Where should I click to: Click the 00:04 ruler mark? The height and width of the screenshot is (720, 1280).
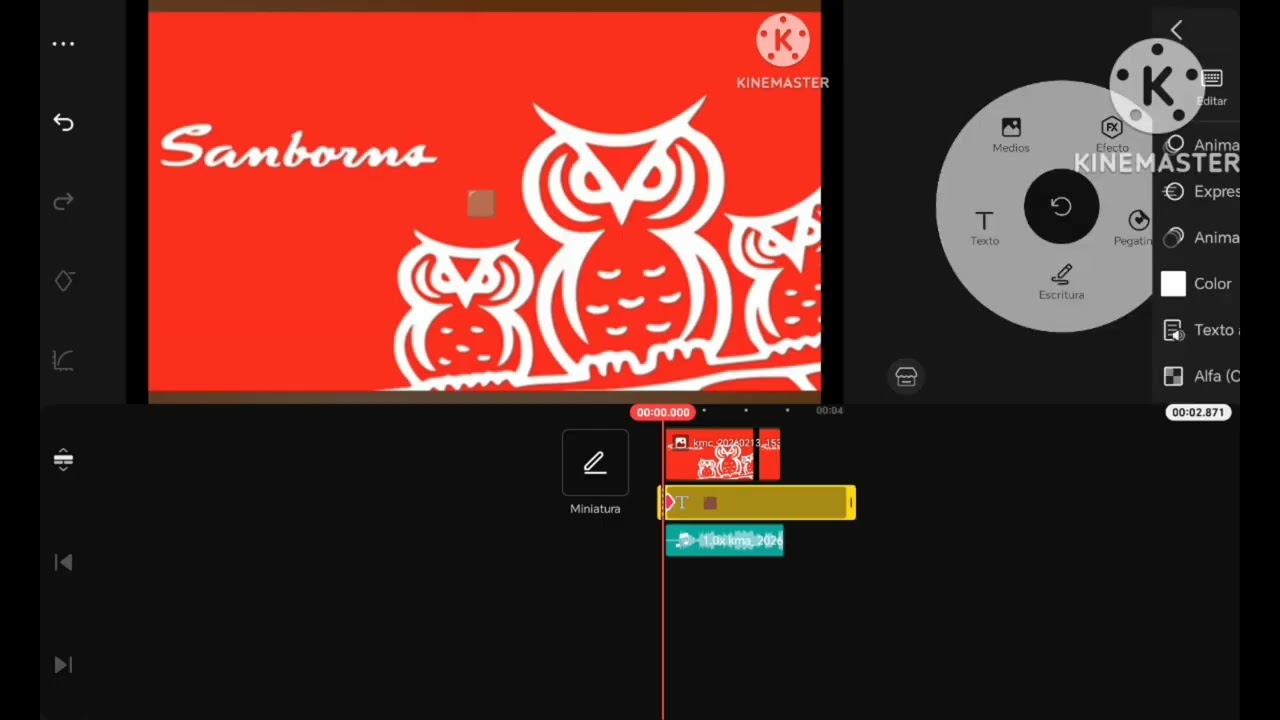[x=829, y=411]
